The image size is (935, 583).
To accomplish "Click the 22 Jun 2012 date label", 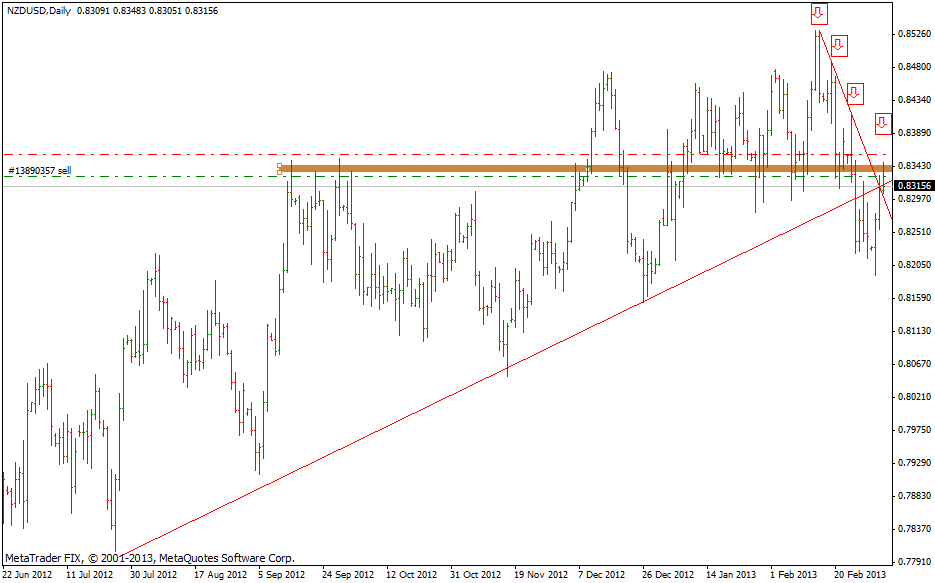I will click(28, 575).
